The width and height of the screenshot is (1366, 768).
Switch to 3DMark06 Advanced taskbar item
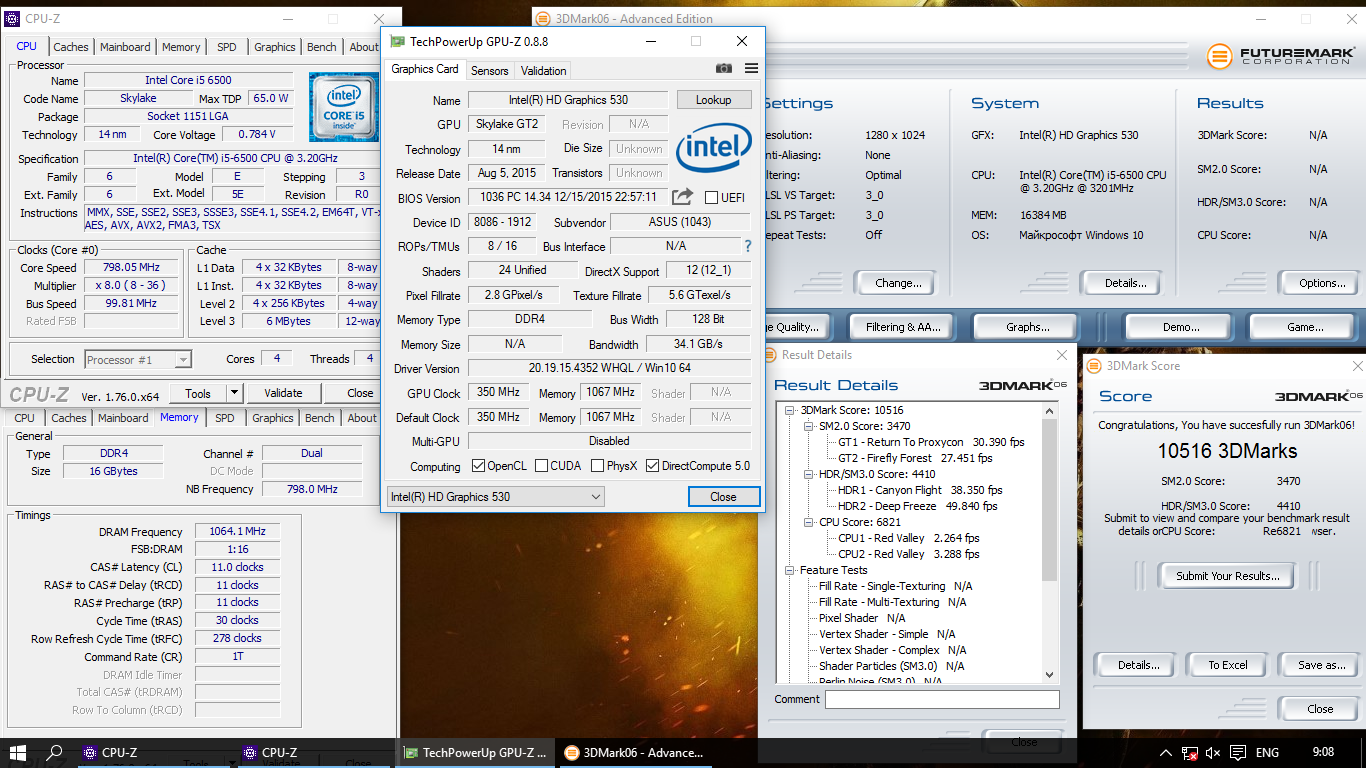(634, 752)
